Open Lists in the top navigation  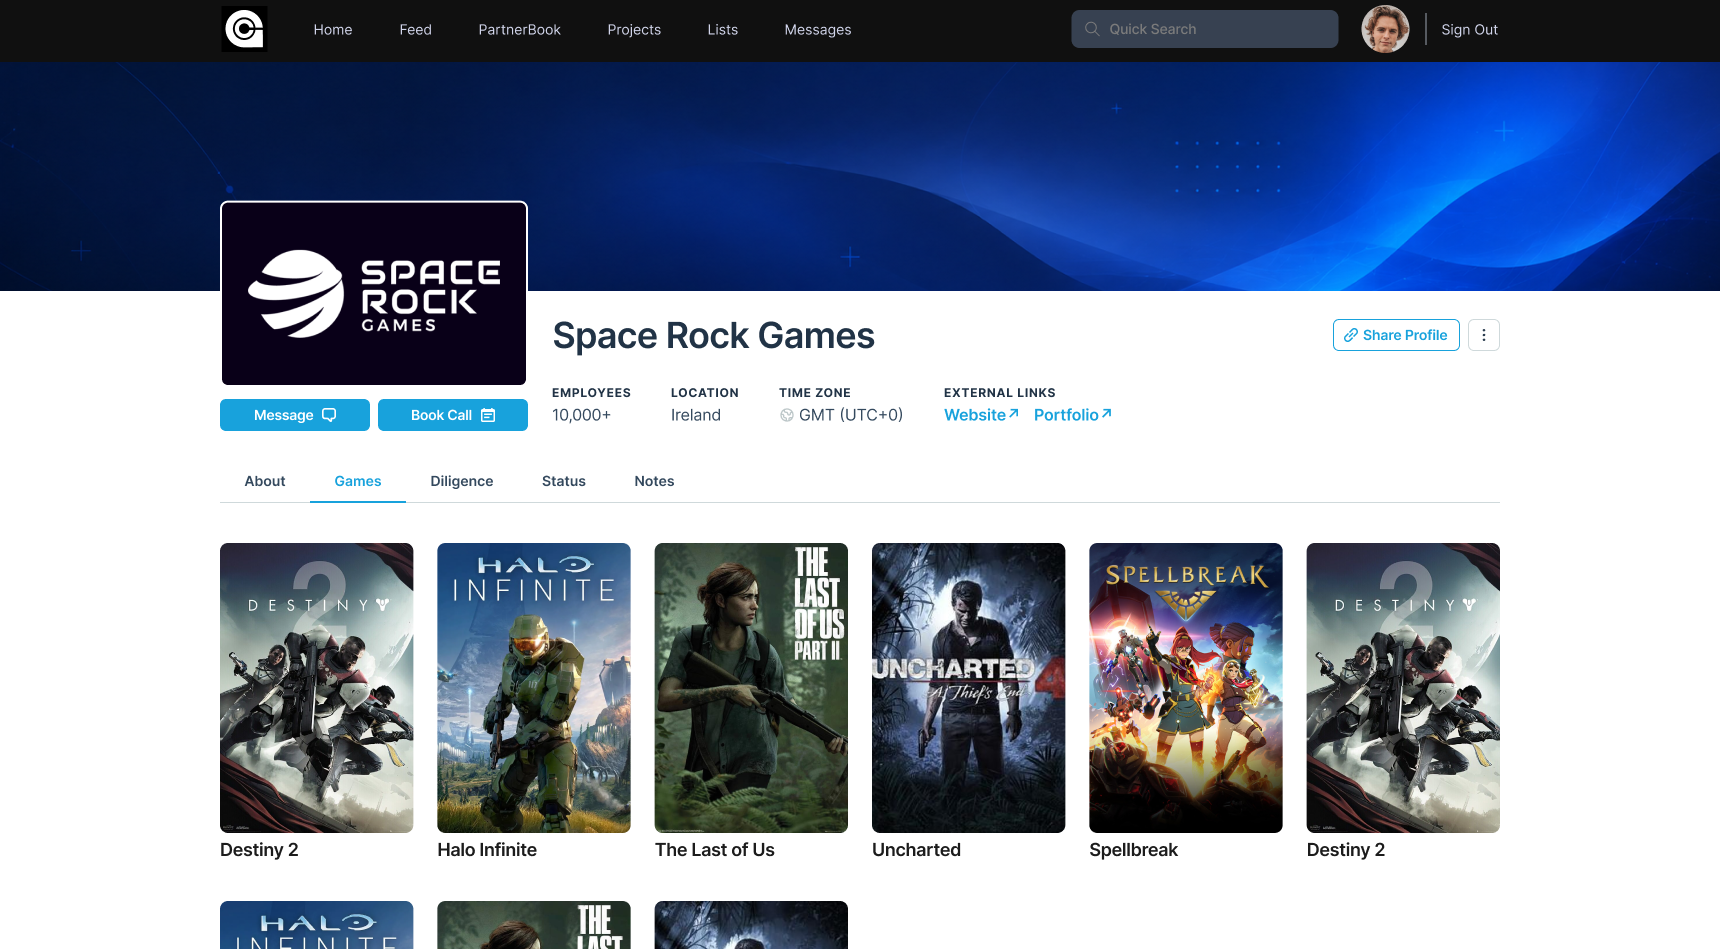[x=722, y=30]
